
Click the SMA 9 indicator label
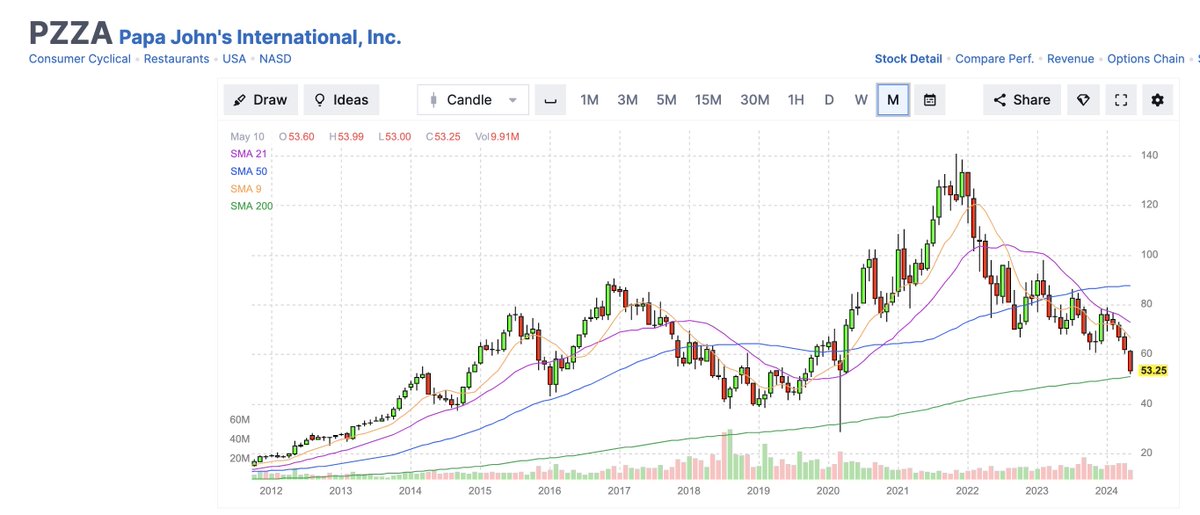click(245, 189)
